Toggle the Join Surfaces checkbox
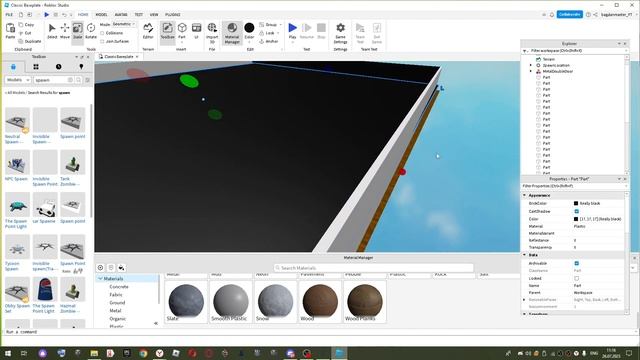Image resolution: width=640 pixels, height=360 pixels. 102,41
